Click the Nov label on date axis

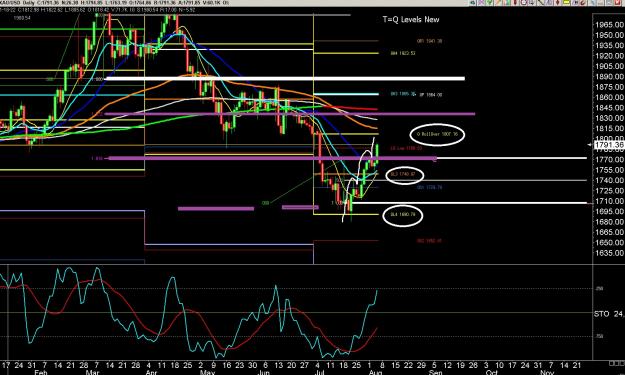coord(547,372)
